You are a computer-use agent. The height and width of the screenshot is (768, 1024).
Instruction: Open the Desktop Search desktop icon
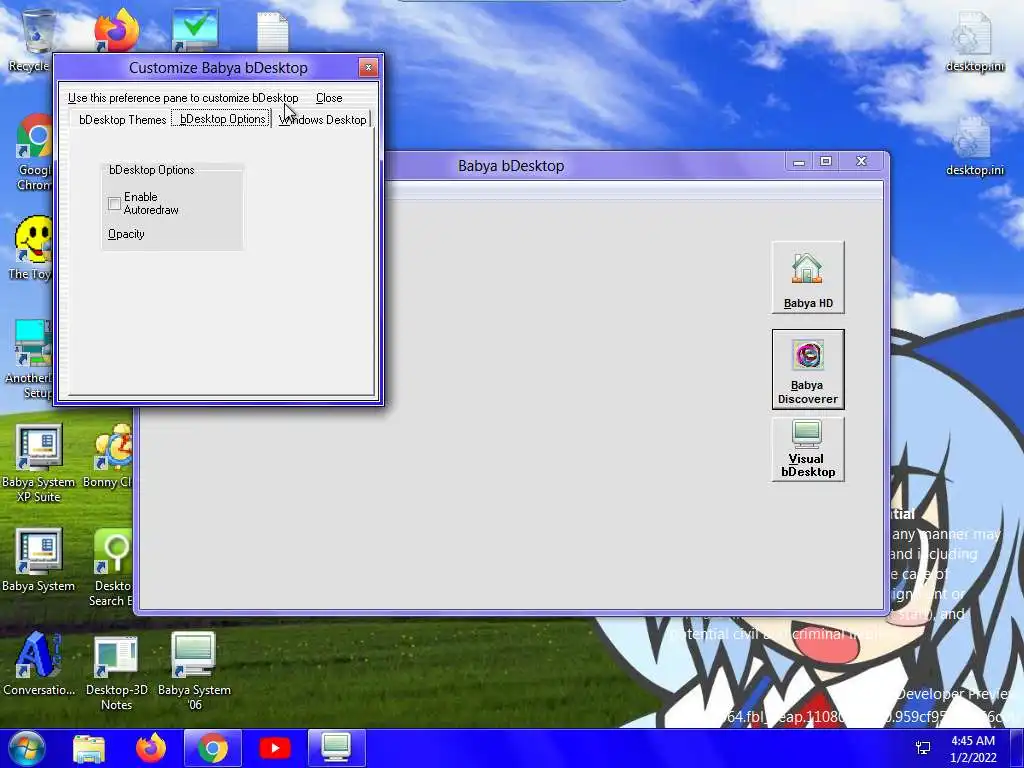[112, 568]
